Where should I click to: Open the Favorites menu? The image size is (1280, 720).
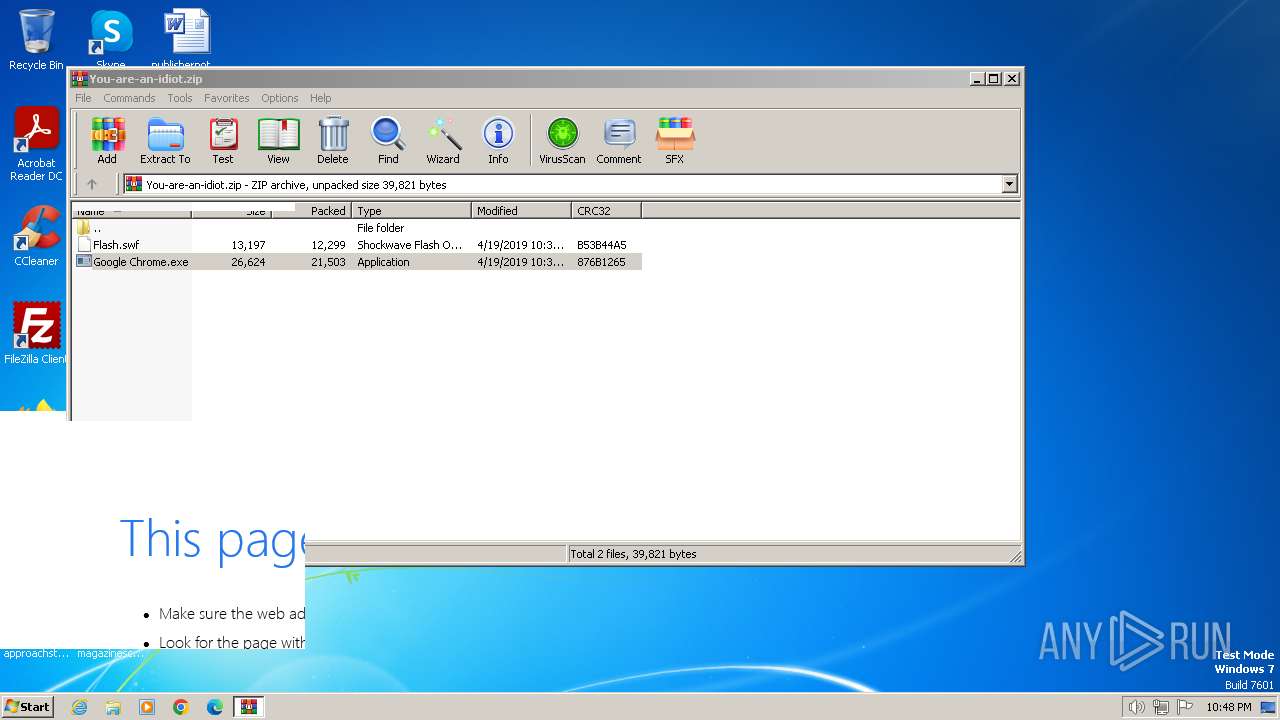point(227,98)
